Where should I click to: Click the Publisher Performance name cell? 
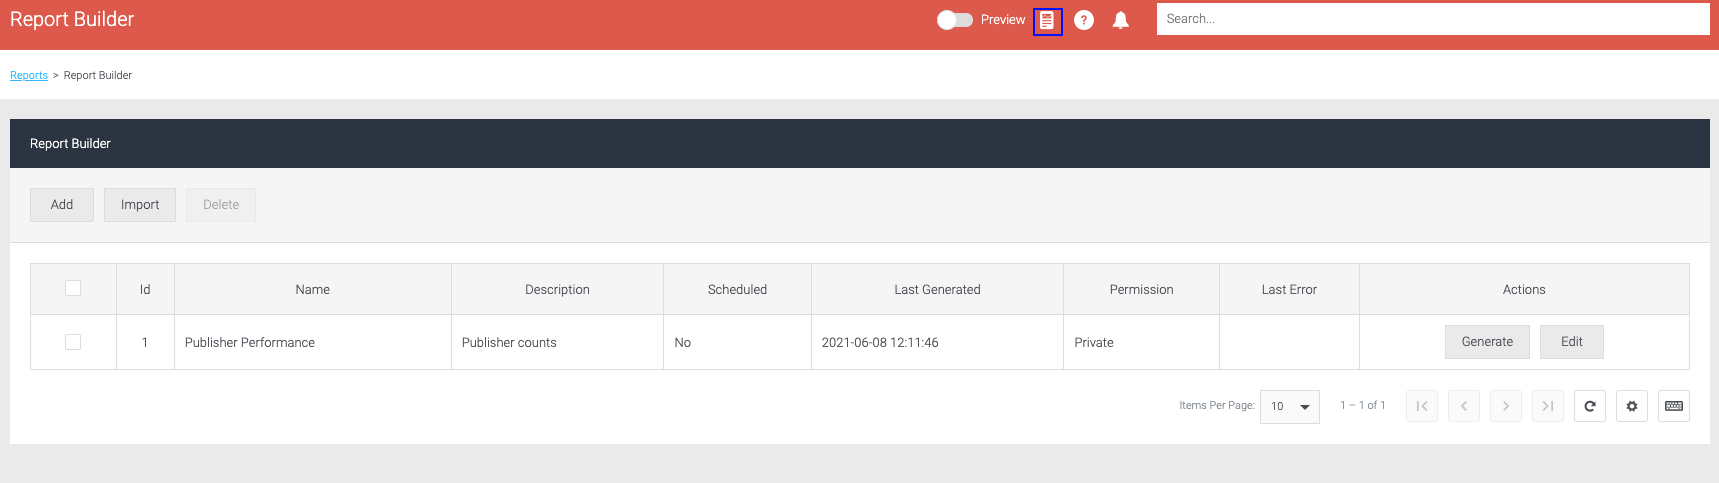(x=313, y=342)
